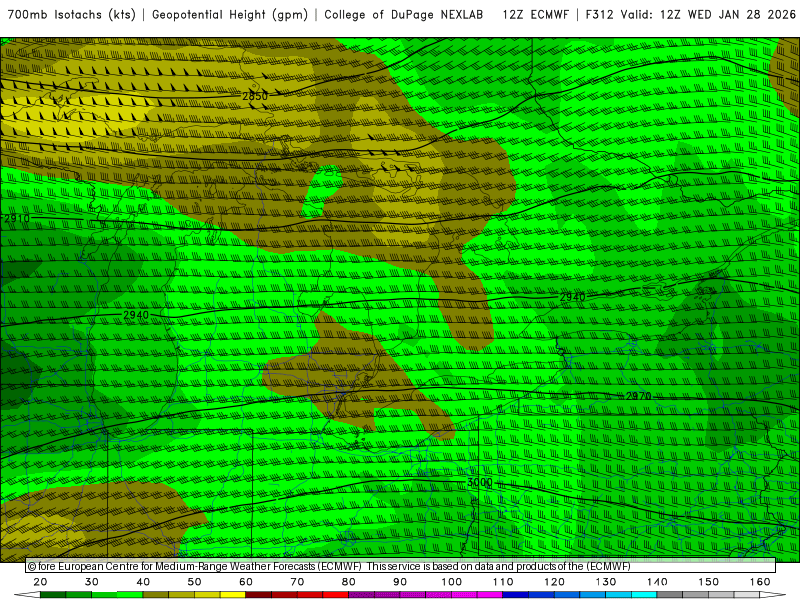The width and height of the screenshot is (800, 600).
Task: Click the 2910 height contour label
Action: click(17, 219)
